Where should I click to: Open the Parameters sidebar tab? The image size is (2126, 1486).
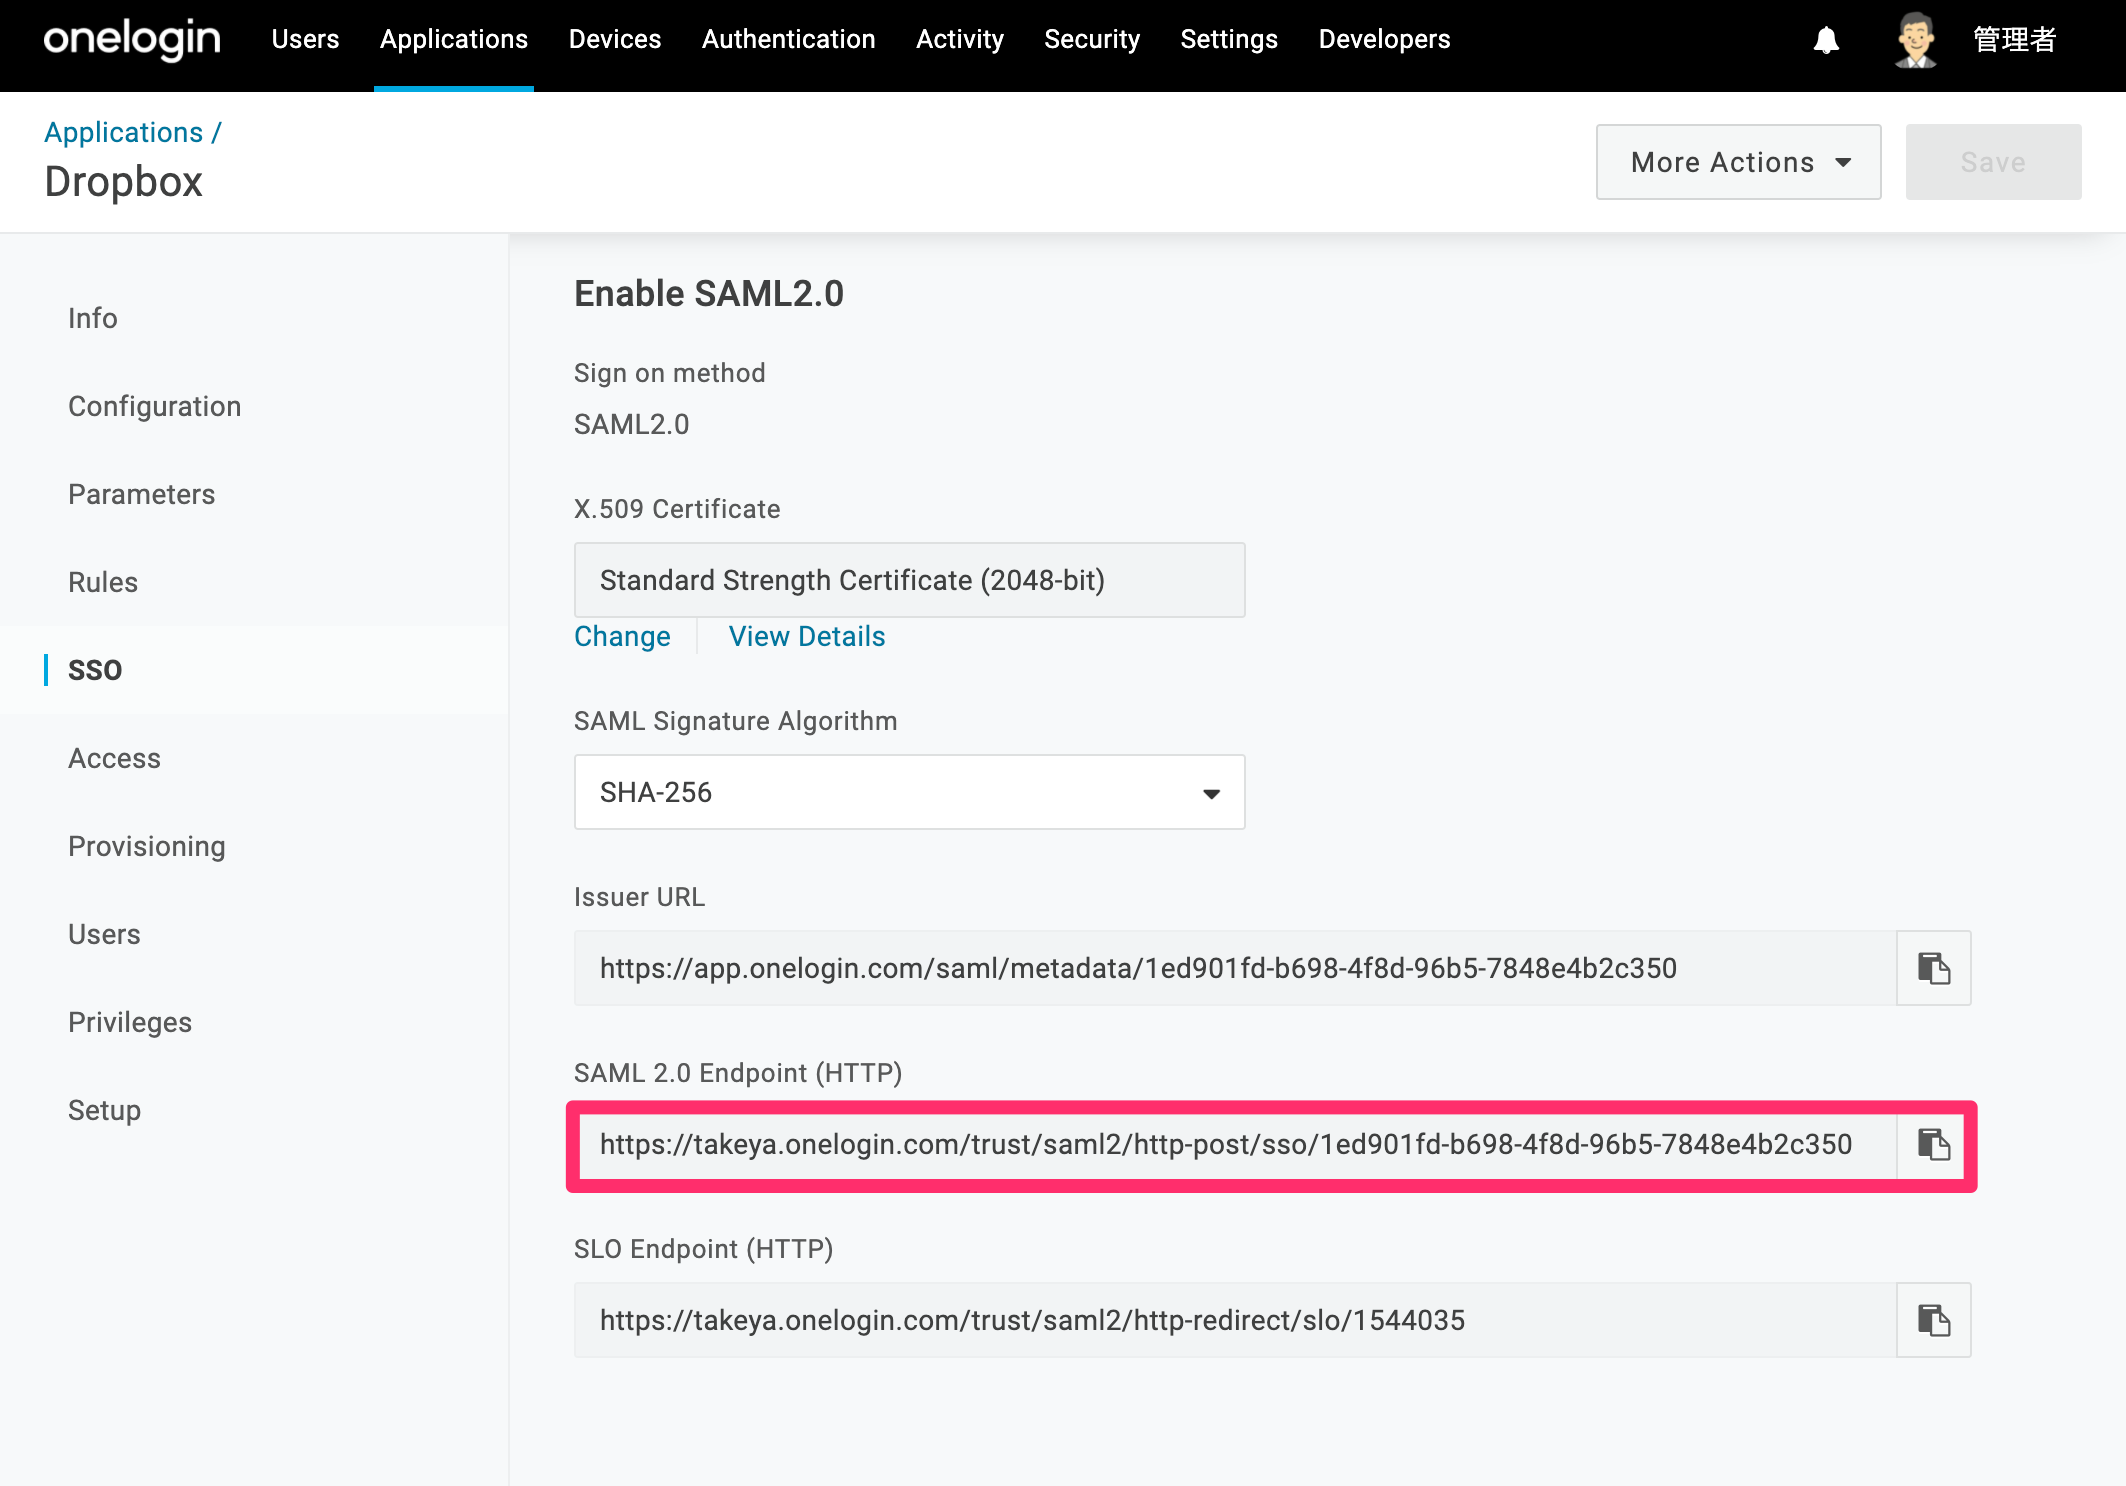click(142, 494)
